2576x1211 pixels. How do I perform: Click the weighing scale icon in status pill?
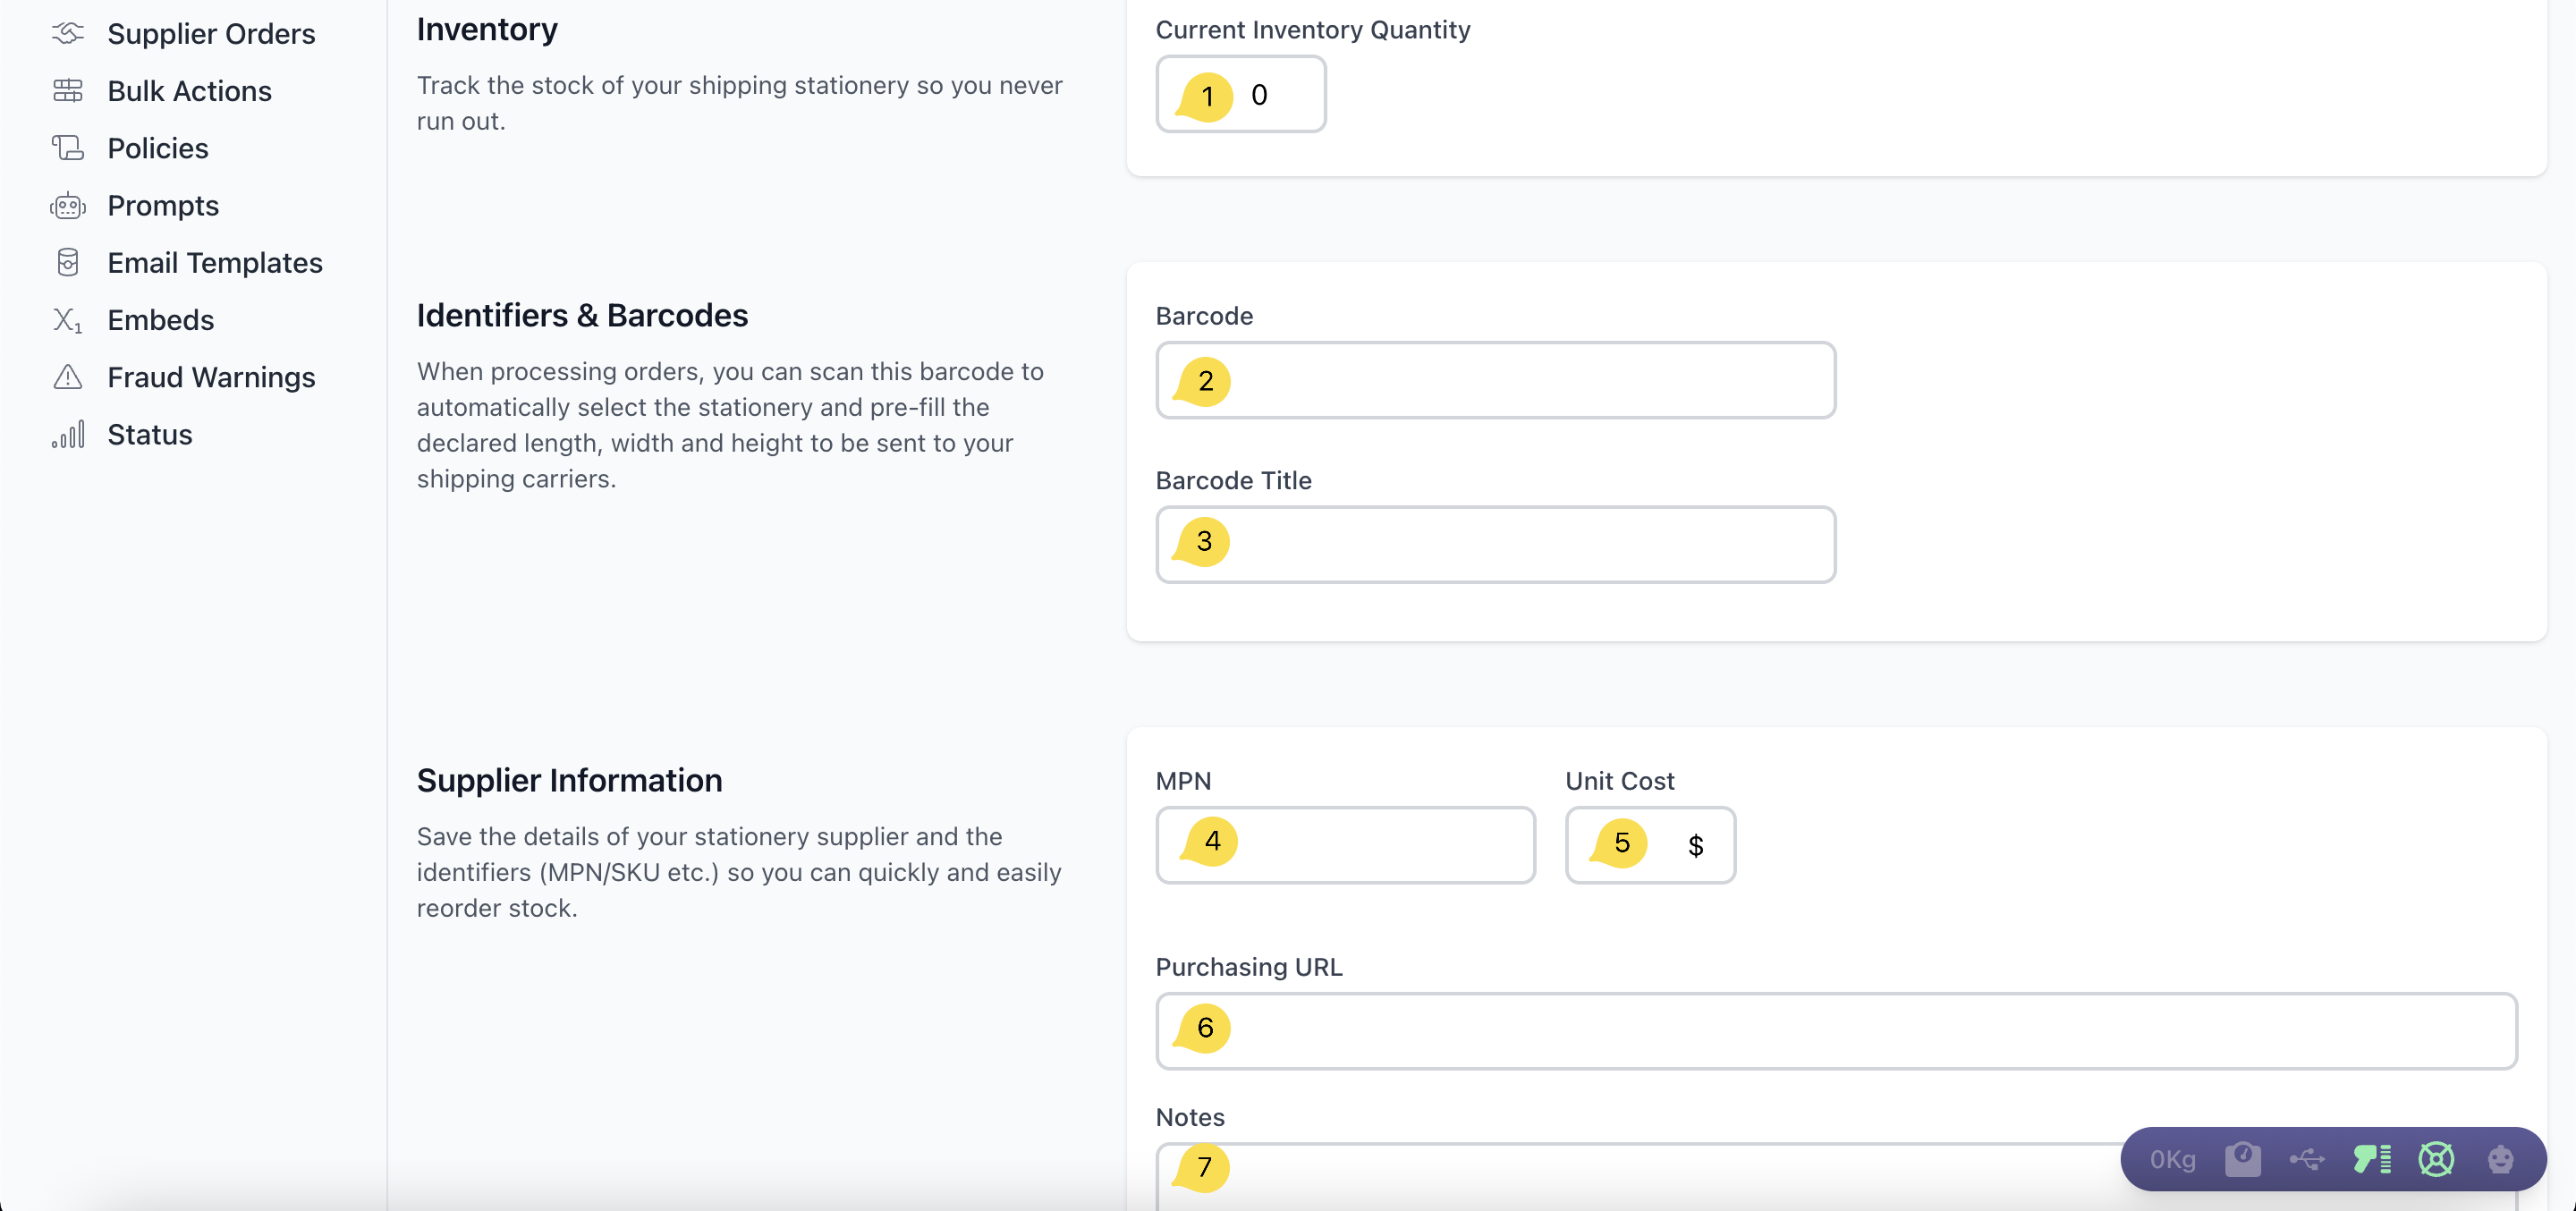point(2242,1159)
